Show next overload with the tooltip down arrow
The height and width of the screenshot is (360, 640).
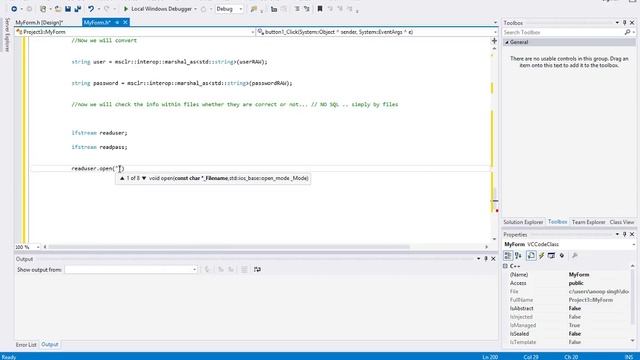tap(144, 178)
